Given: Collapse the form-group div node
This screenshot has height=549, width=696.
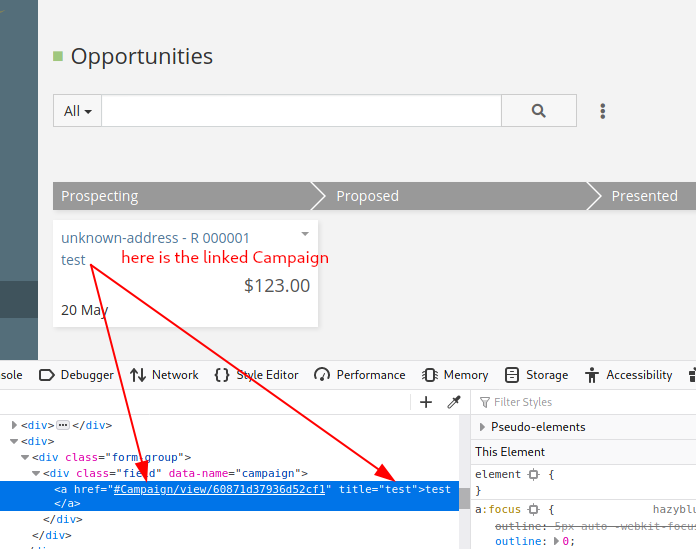Looking at the screenshot, I should [25, 457].
